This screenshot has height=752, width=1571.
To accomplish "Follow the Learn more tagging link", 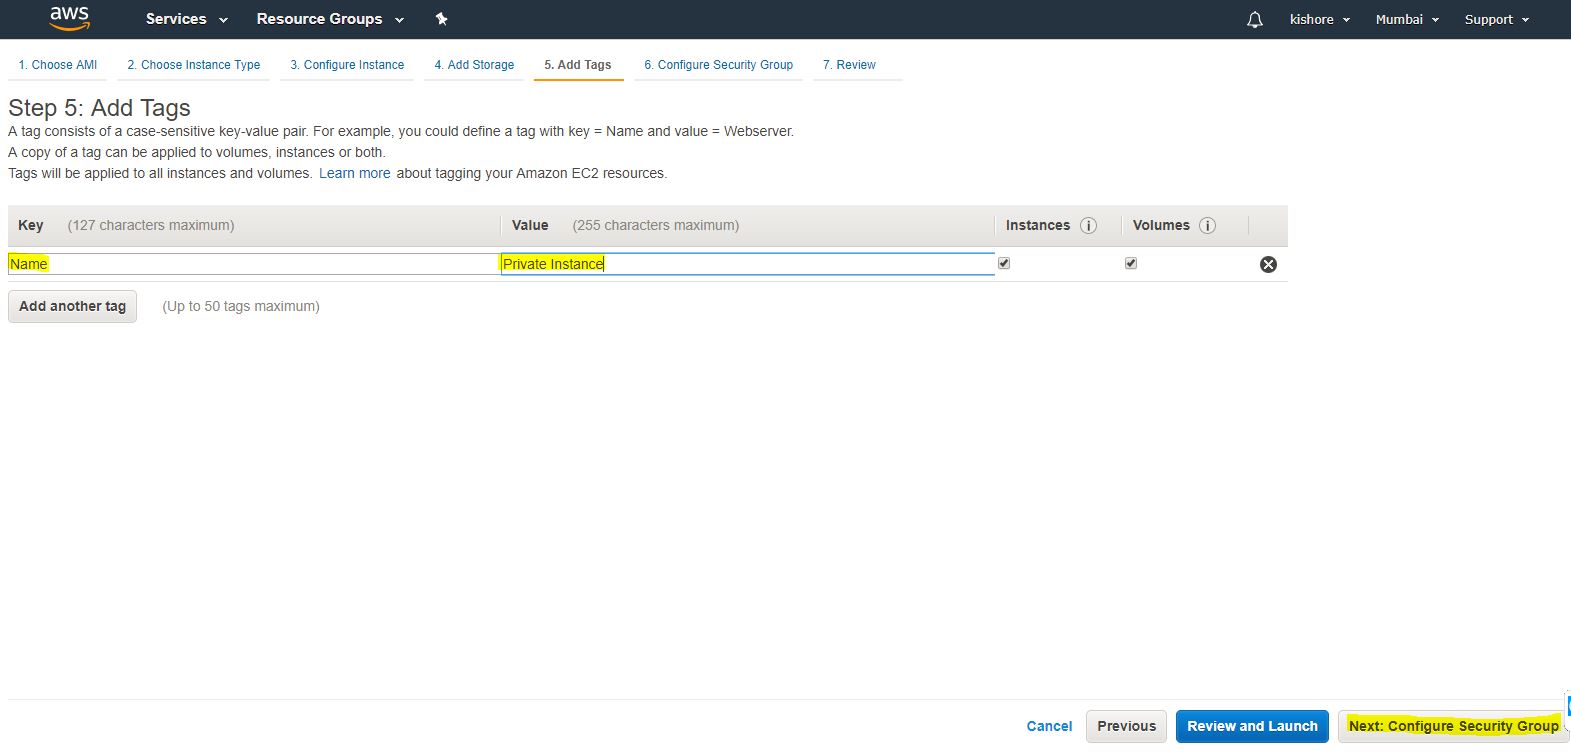I will click(x=354, y=173).
